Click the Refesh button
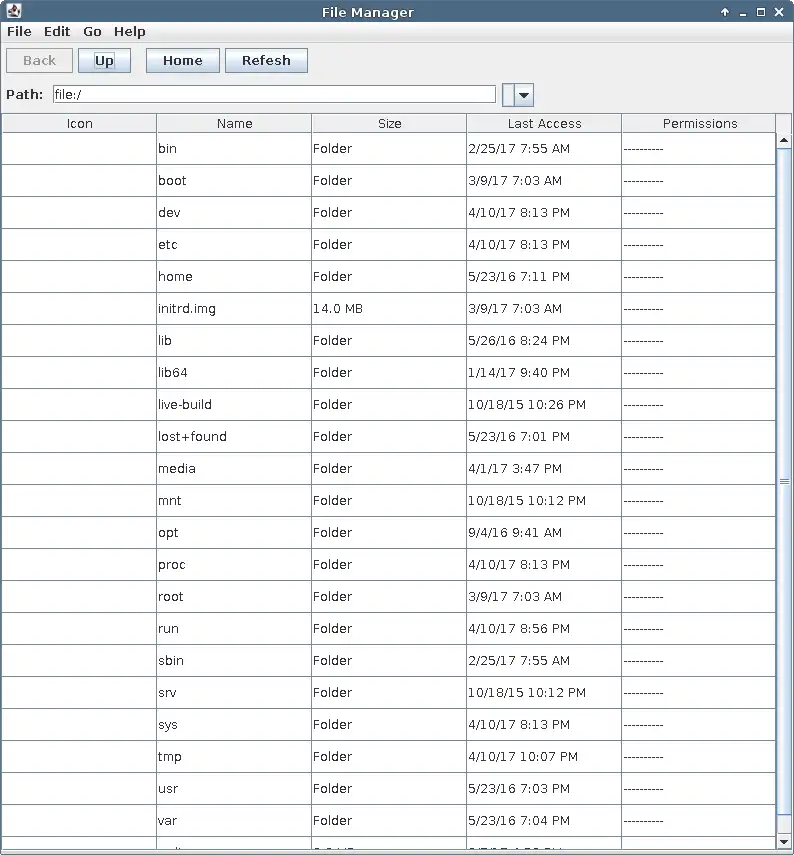Image resolution: width=794 pixels, height=855 pixels. click(x=266, y=61)
